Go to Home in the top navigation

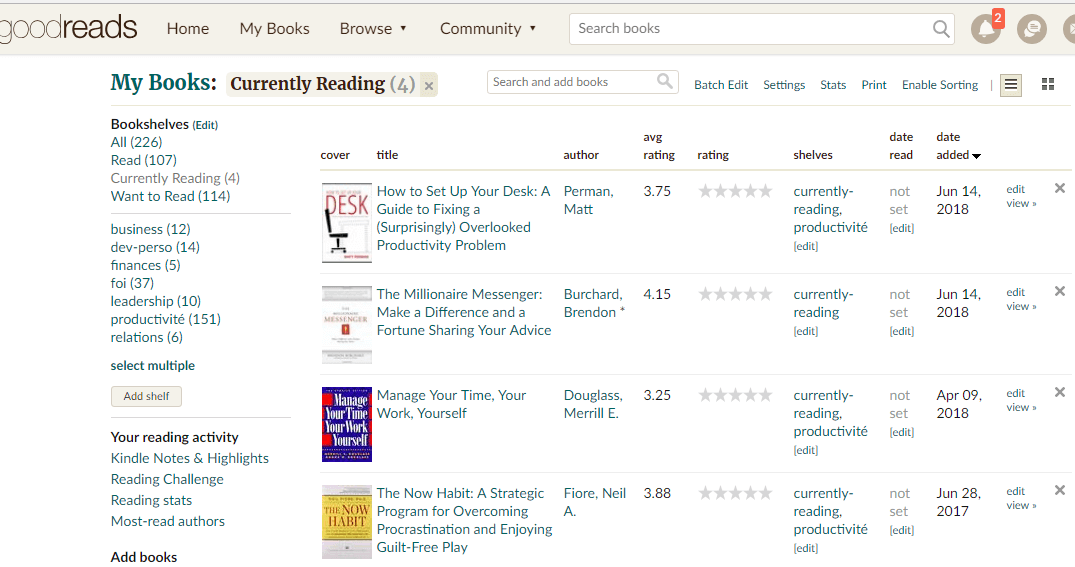coord(188,29)
